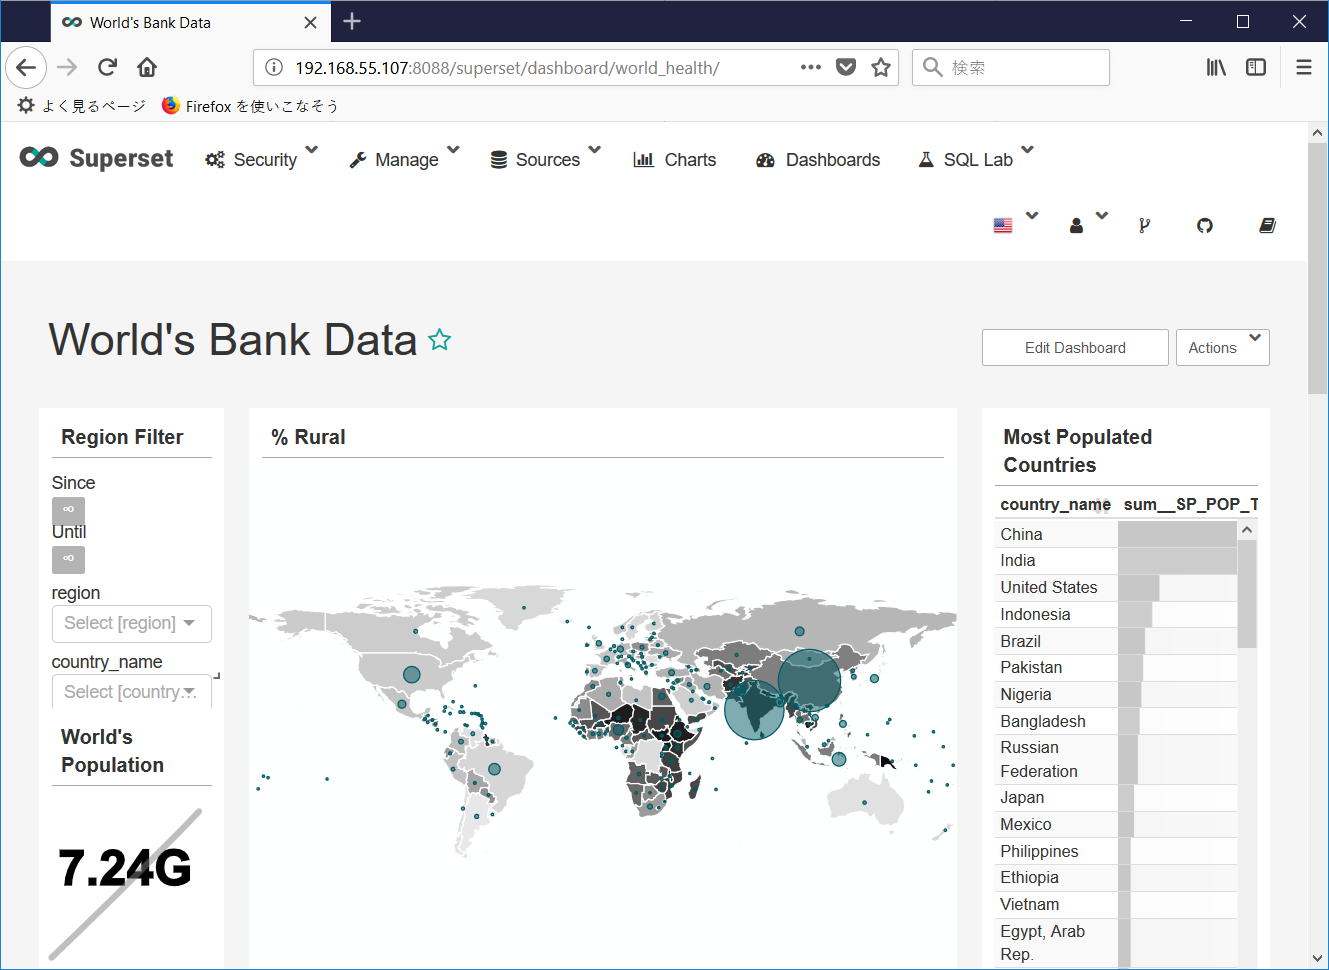Open the Firefox sidebar toggle
Screen dimensions: 1329x970
pyautogui.click(x=1256, y=67)
